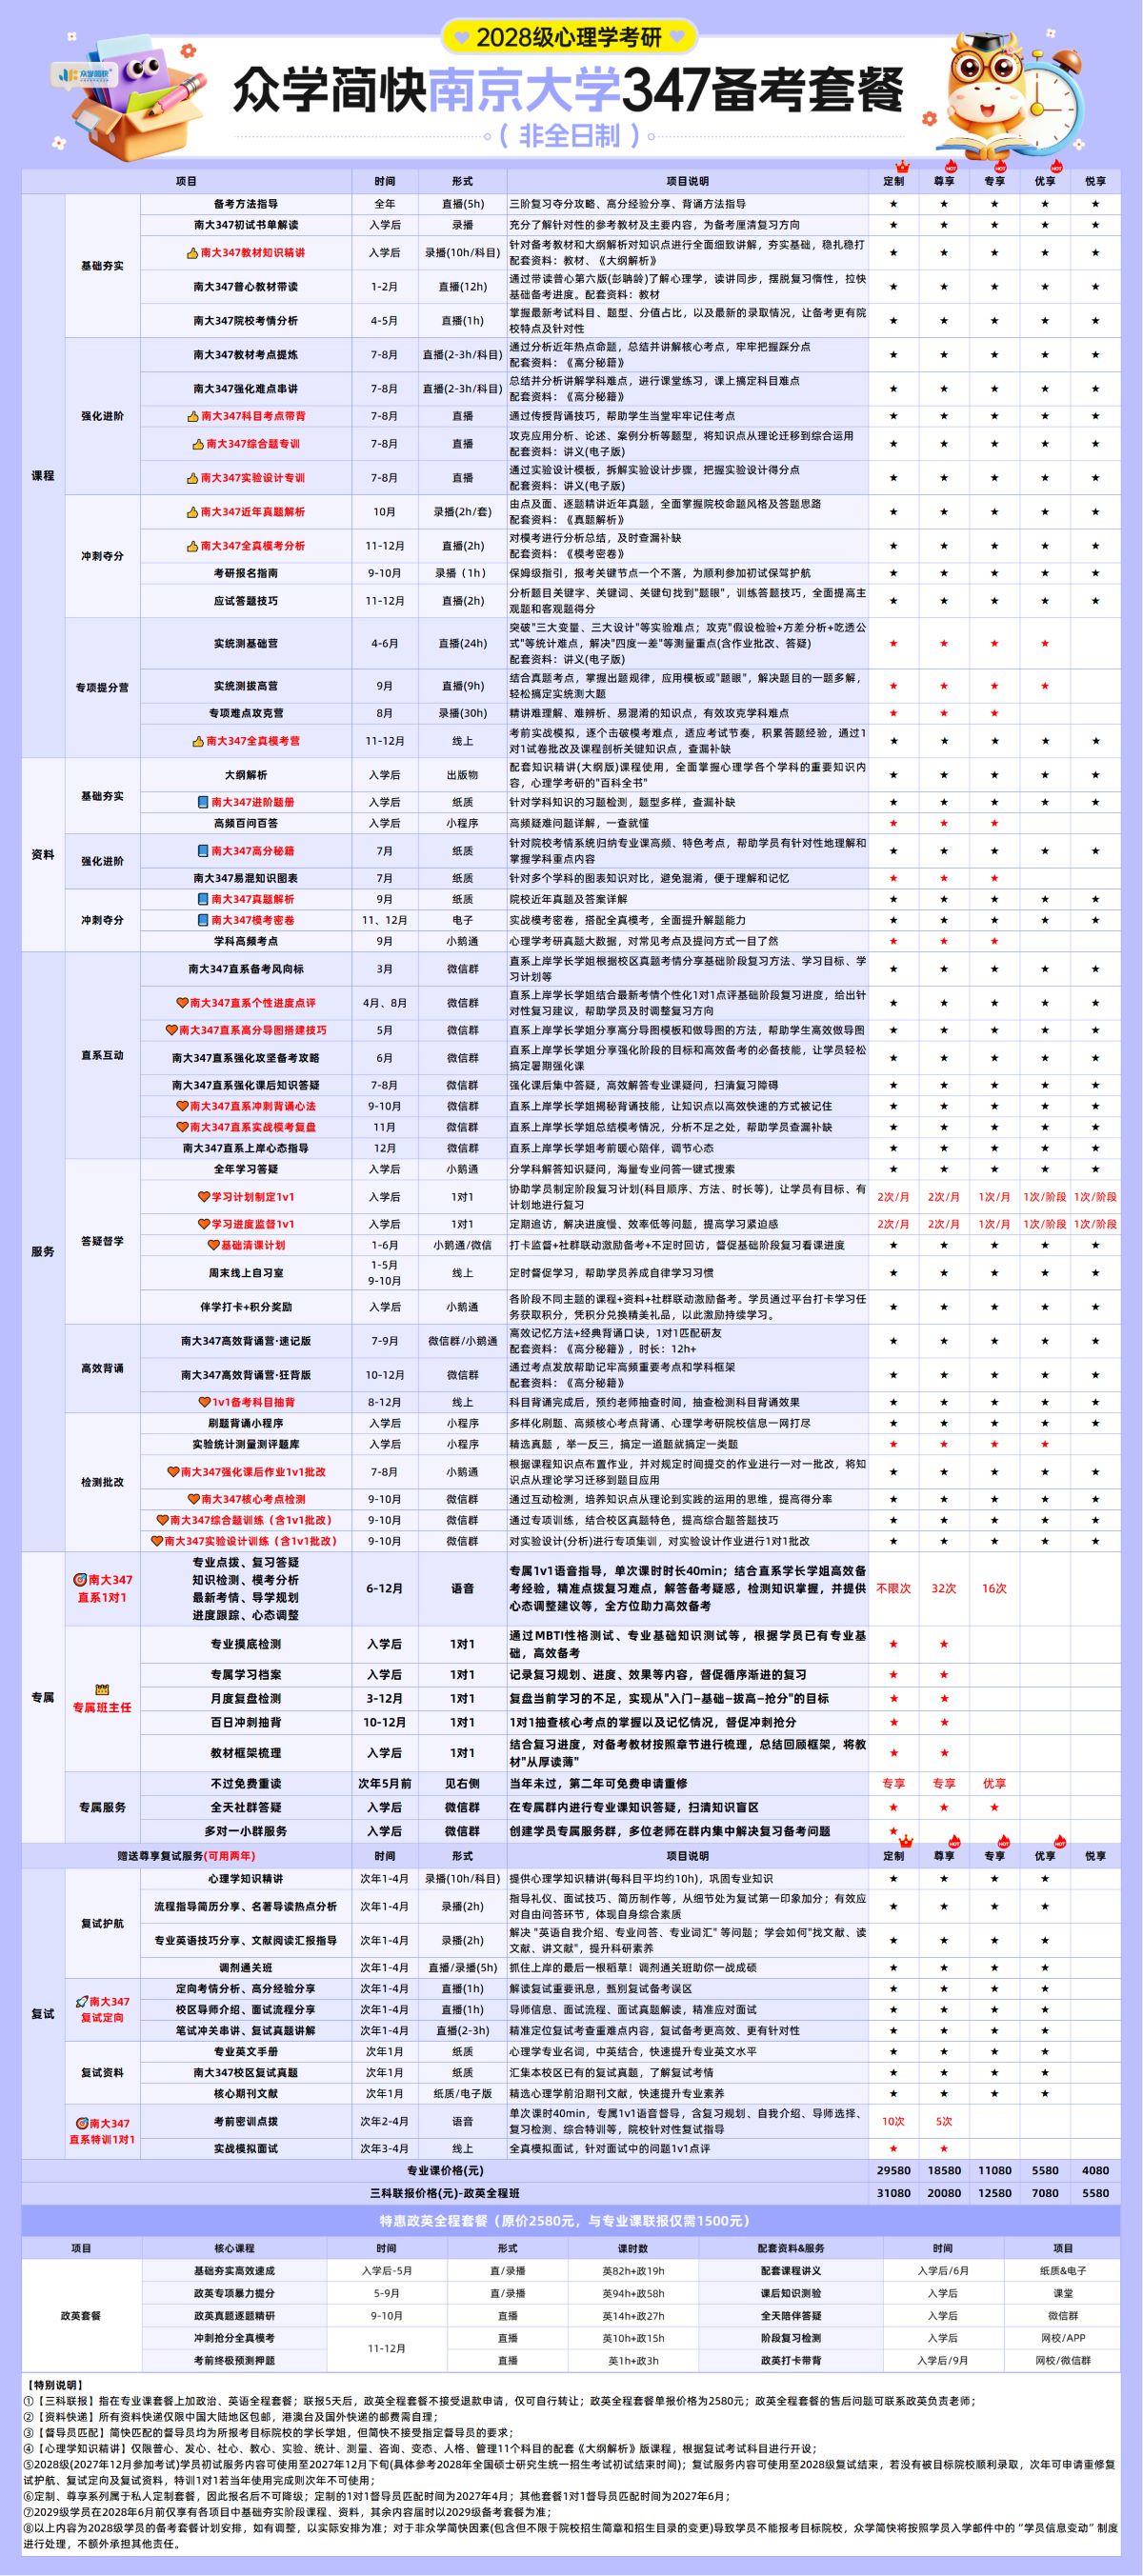Click heart icon beside 南大347直系高分导图搭建技巧

tap(172, 1030)
